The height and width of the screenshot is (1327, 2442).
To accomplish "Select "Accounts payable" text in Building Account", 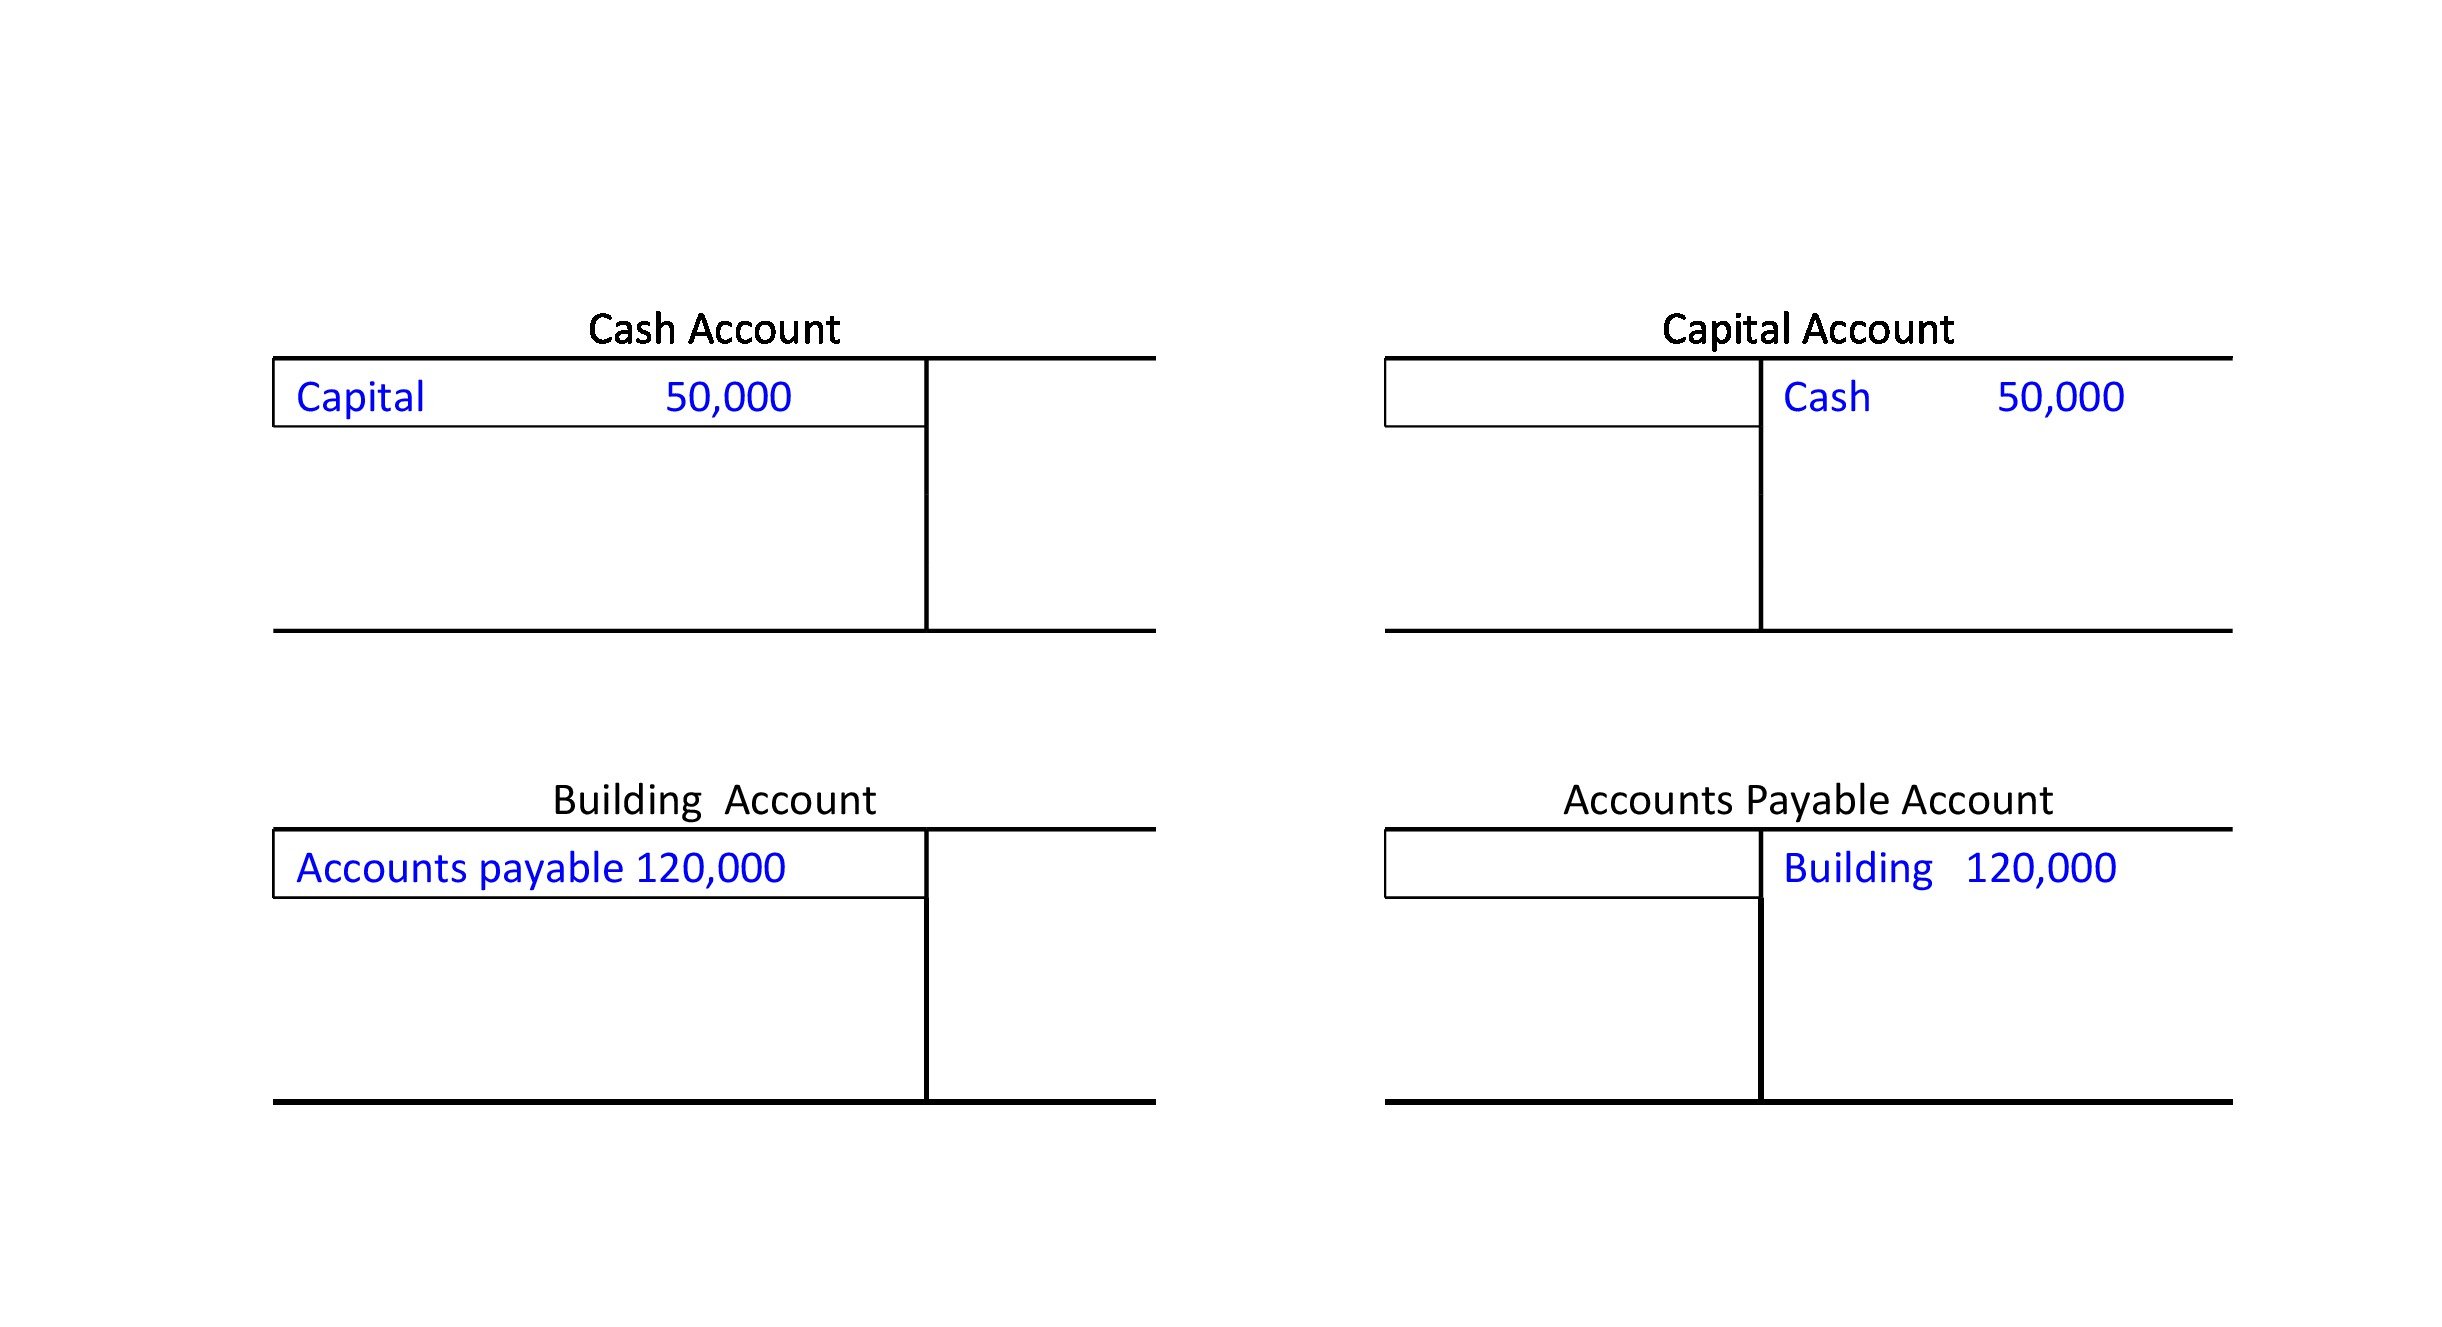I will 460,868.
